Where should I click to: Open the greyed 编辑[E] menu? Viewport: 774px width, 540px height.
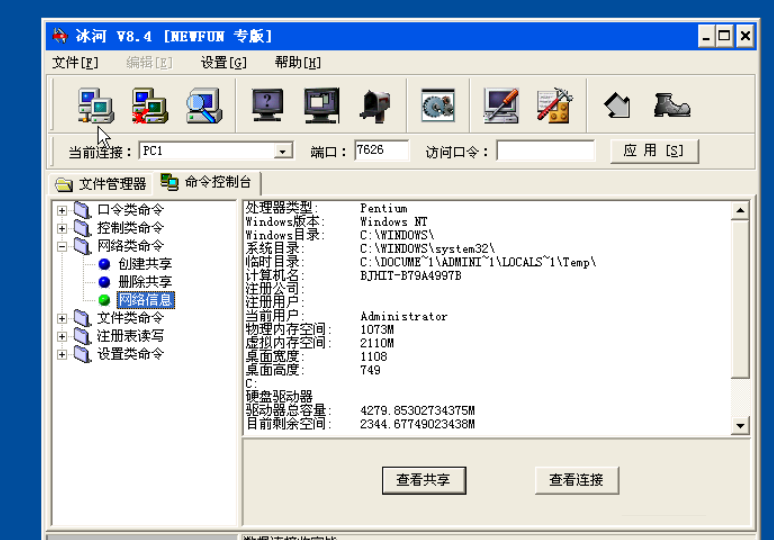[x=149, y=63]
